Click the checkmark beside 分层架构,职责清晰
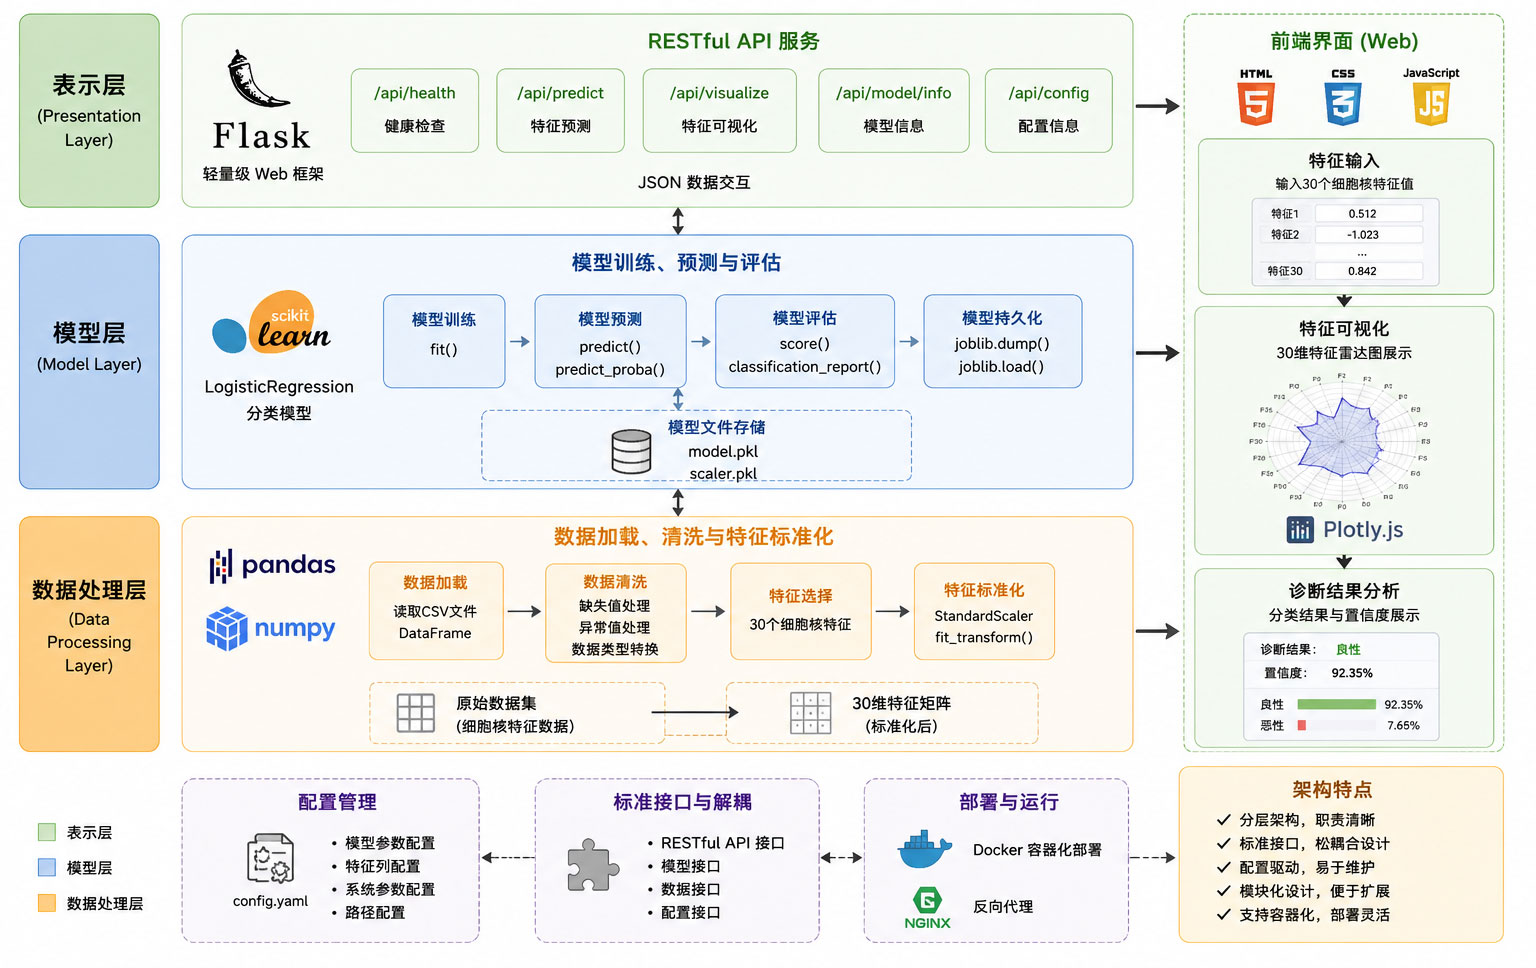 click(1223, 819)
